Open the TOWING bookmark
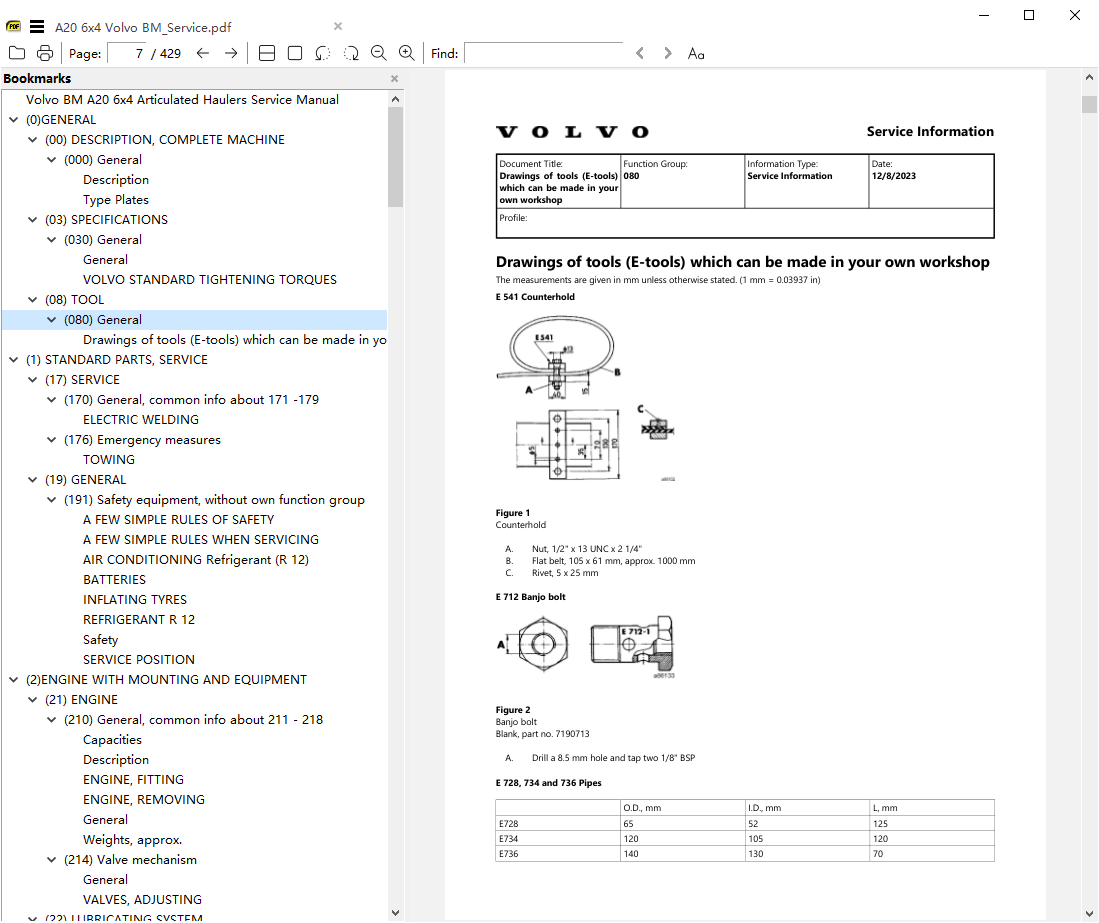The height and width of the screenshot is (923, 1099). point(109,460)
